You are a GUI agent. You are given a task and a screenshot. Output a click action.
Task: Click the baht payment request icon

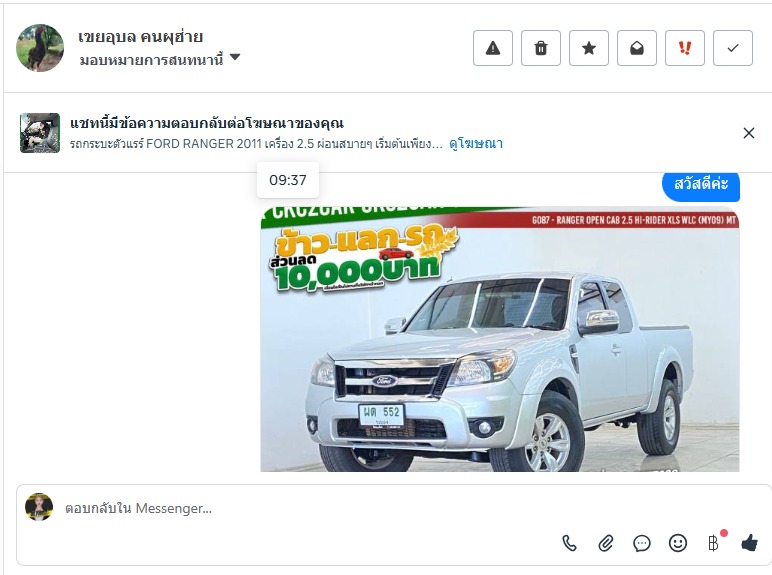pyautogui.click(x=713, y=543)
